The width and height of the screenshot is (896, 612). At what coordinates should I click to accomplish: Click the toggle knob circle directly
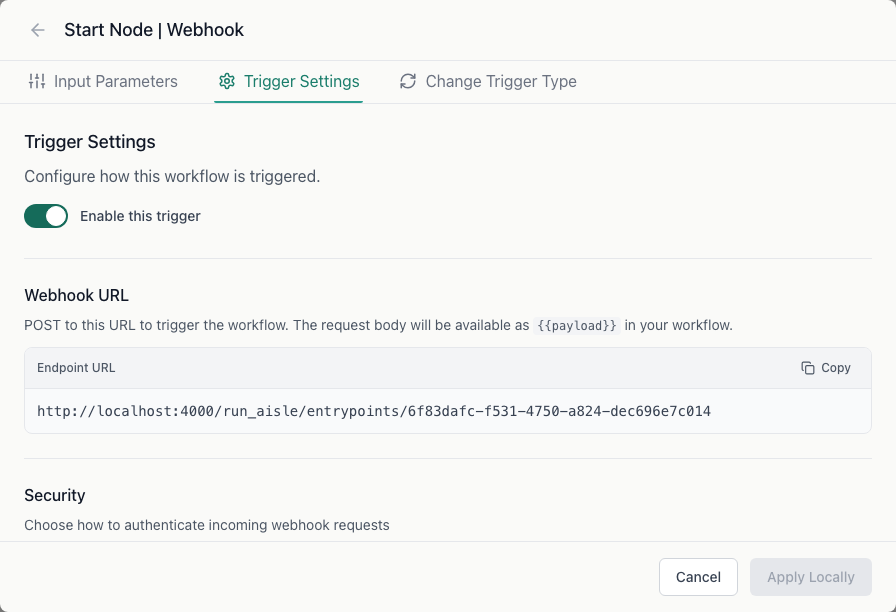point(56,216)
